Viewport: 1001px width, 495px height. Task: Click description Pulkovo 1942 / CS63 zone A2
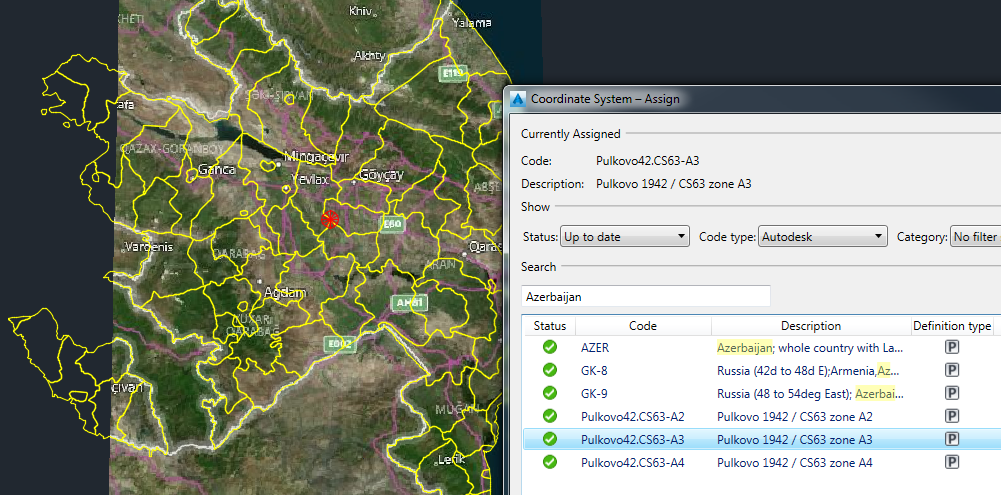[795, 416]
